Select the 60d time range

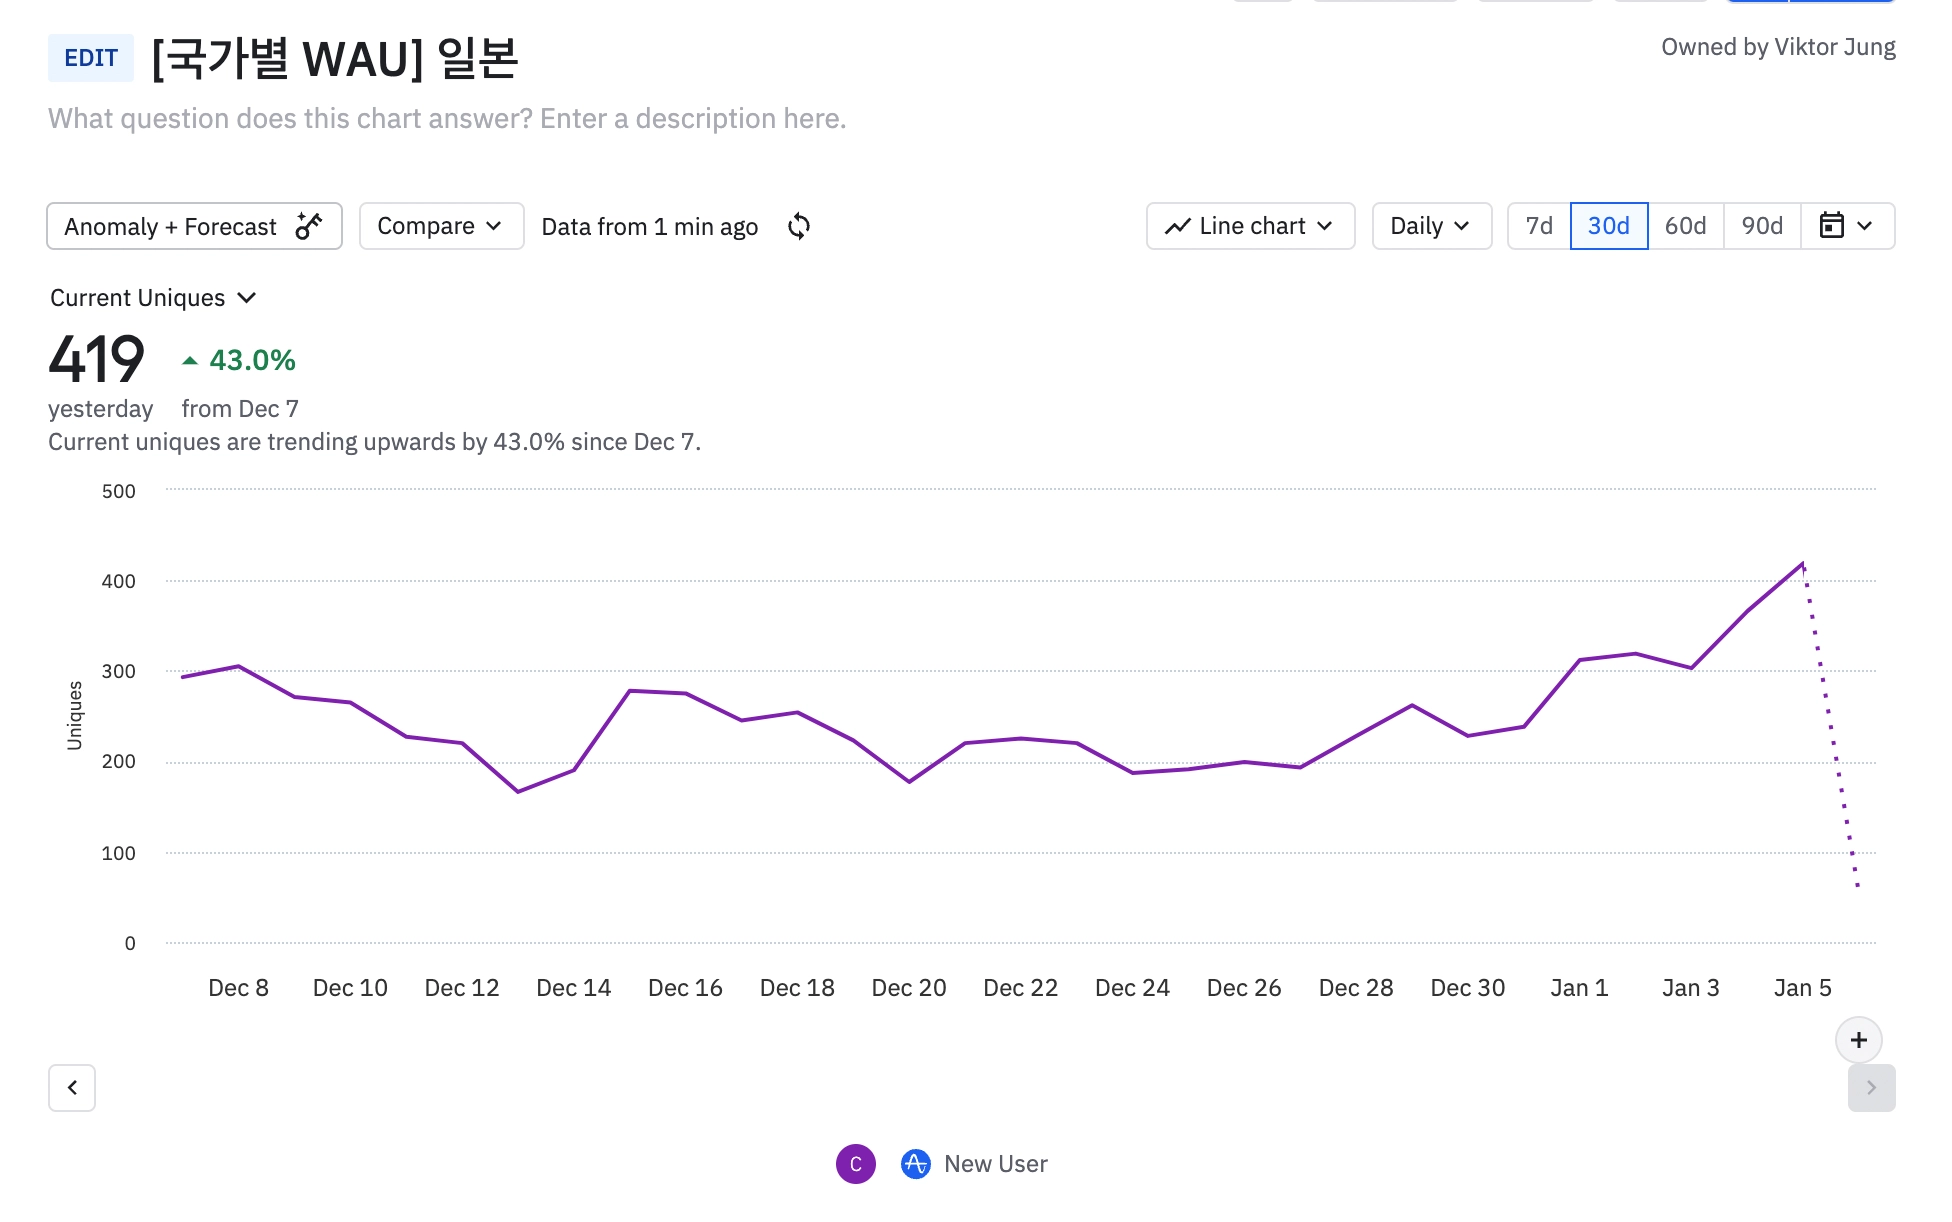tap(1685, 226)
